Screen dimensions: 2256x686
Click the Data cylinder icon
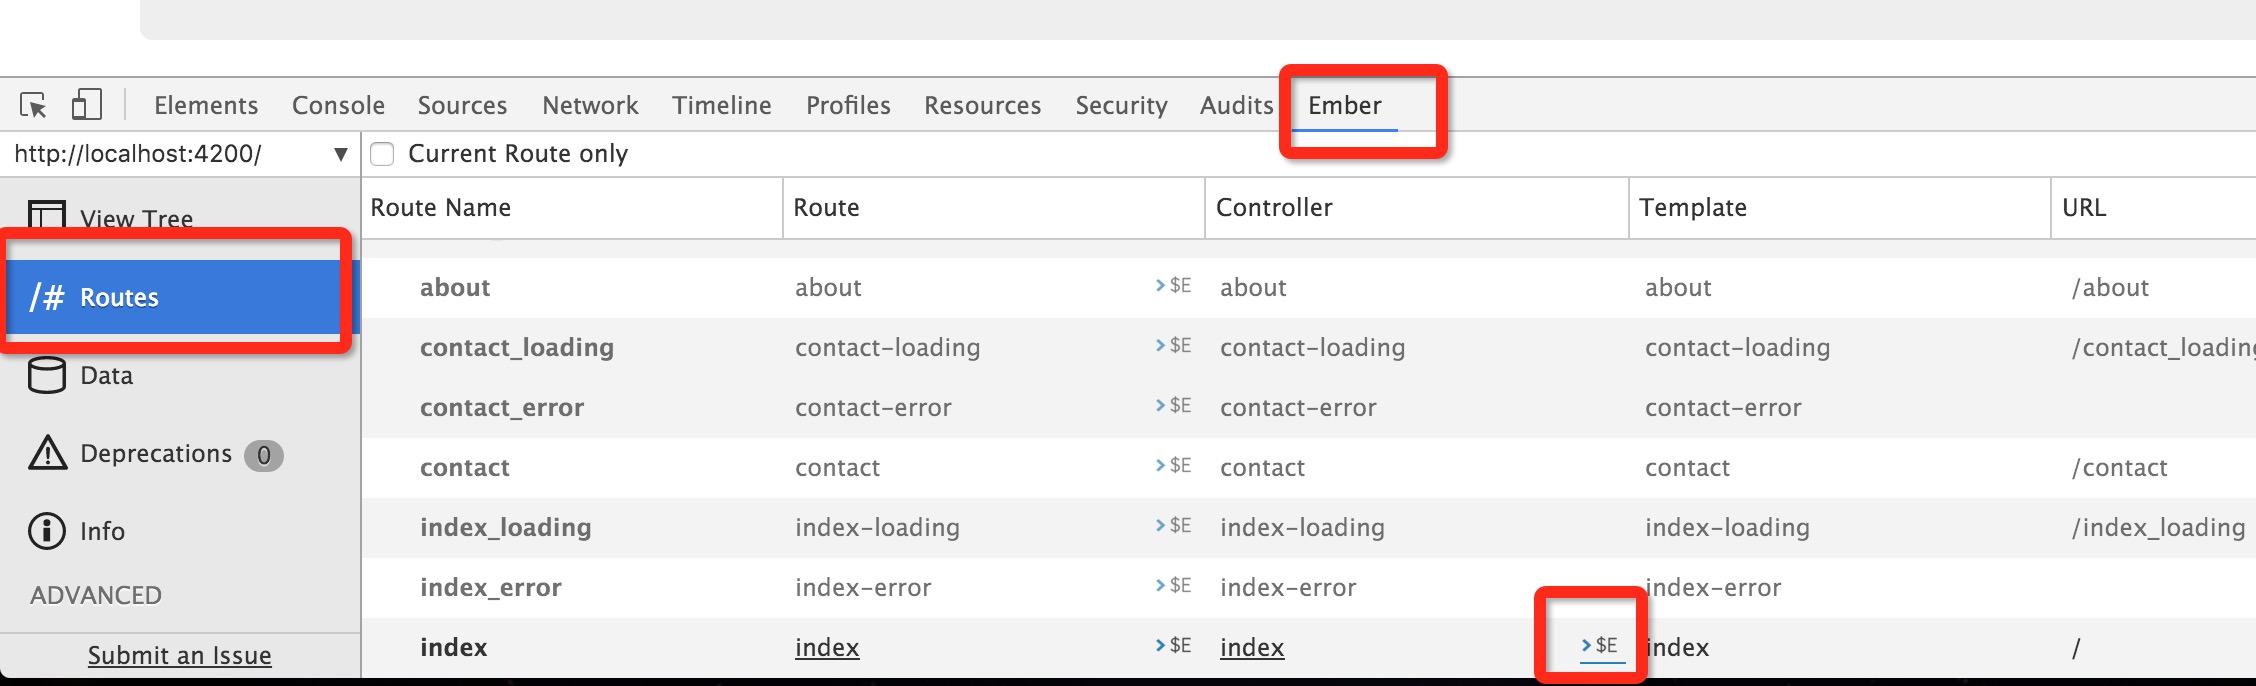[47, 375]
